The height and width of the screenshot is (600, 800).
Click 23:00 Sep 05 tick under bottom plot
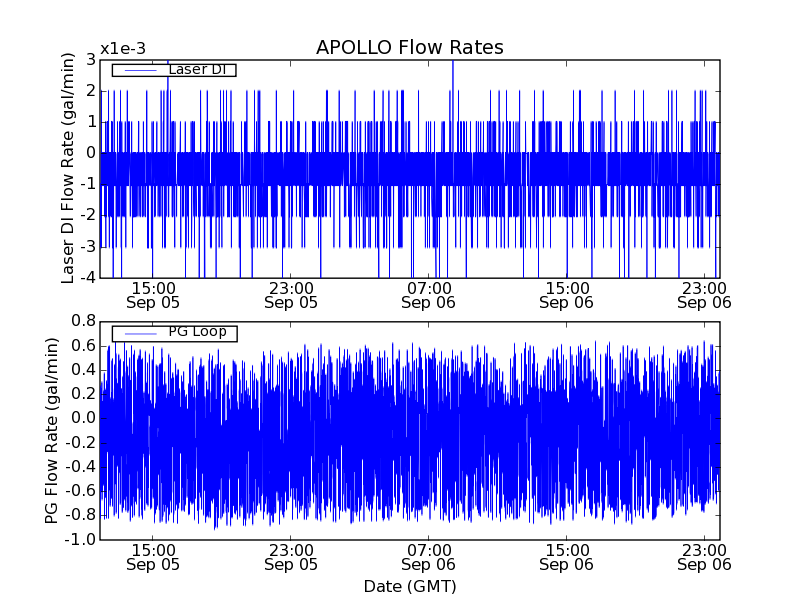coord(291,556)
